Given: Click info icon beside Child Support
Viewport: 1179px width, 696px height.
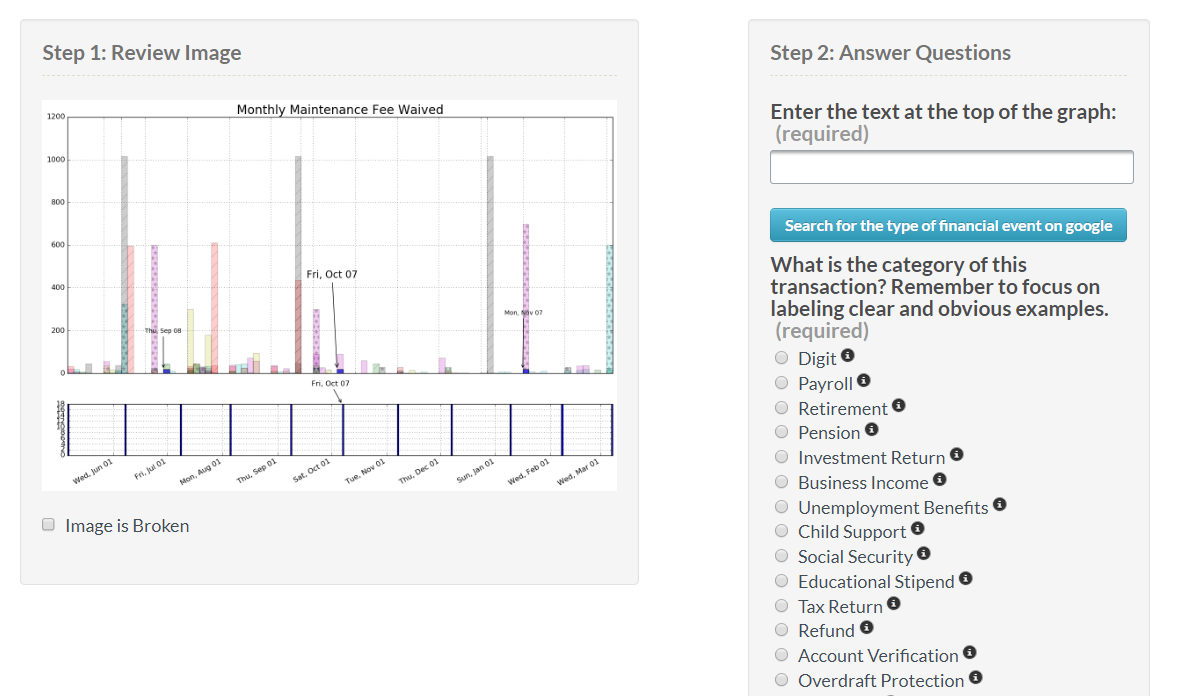Looking at the screenshot, I should (917, 529).
